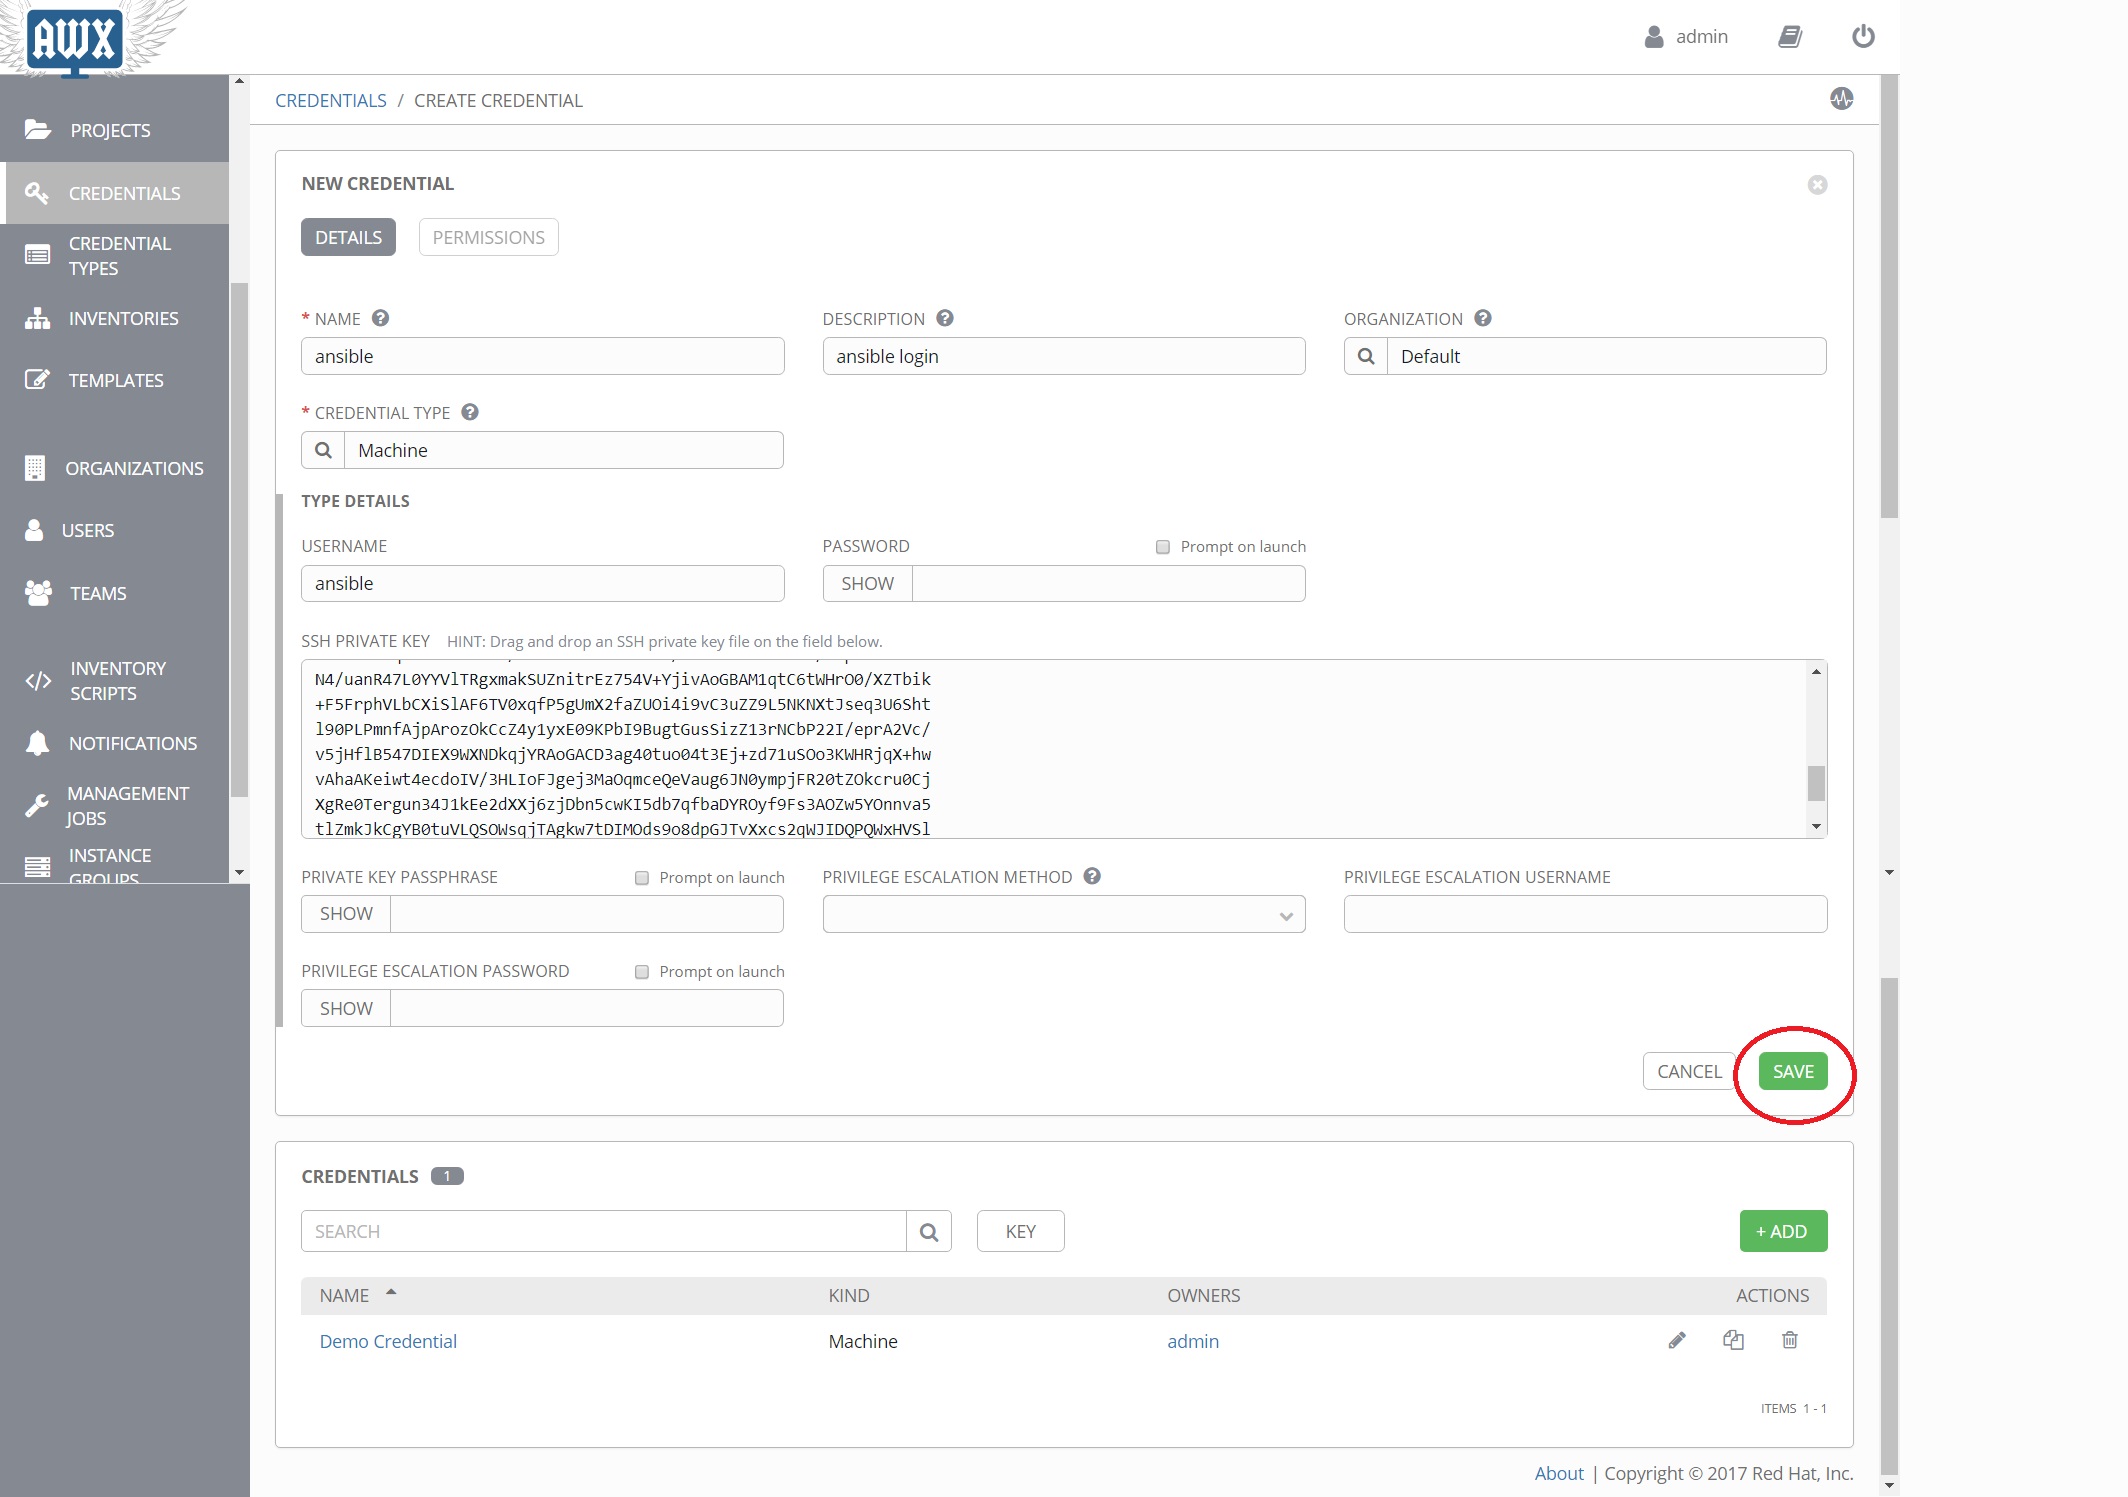Click the Credential Type help icon
Screen dimensions: 2128x1497
click(470, 412)
